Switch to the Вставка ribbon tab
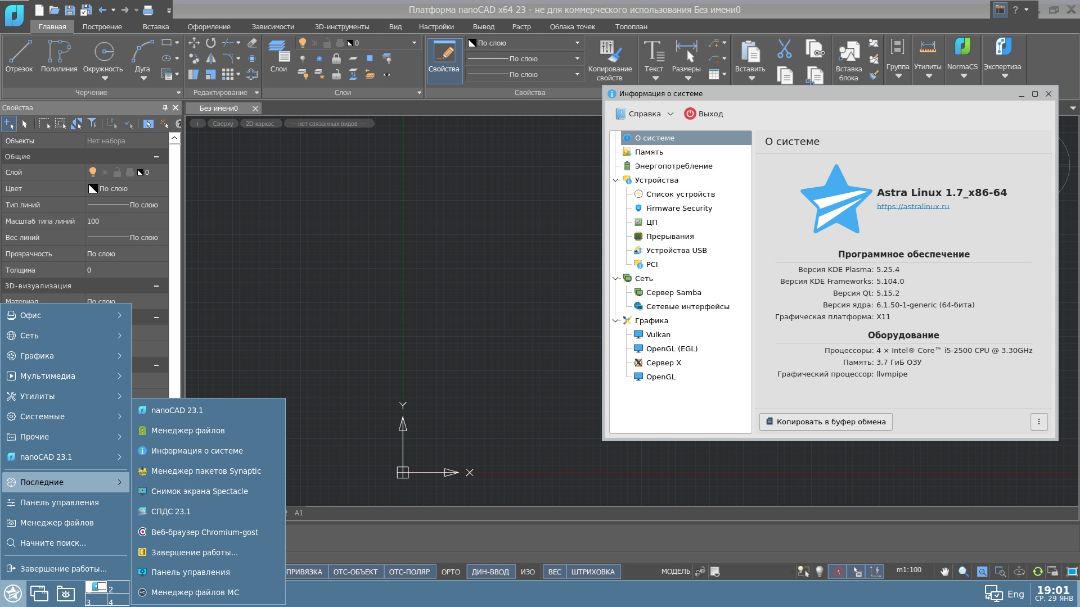This screenshot has height=607, width=1080. (x=155, y=27)
